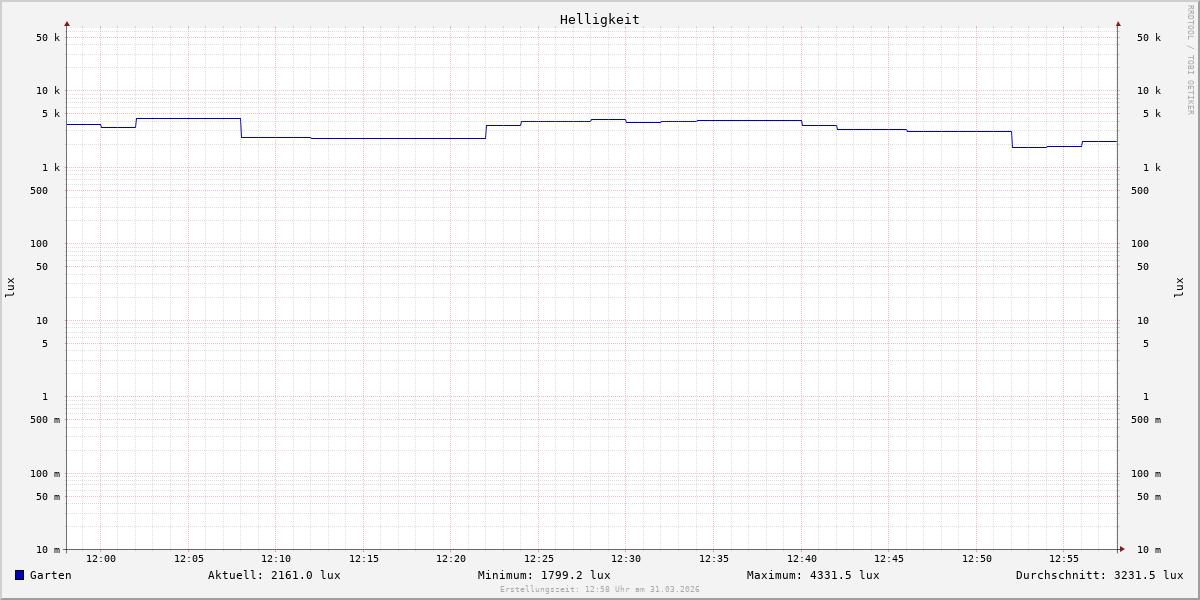Viewport: 1200px width, 600px height.
Task: Click the Garten legend label
Action: 50,575
